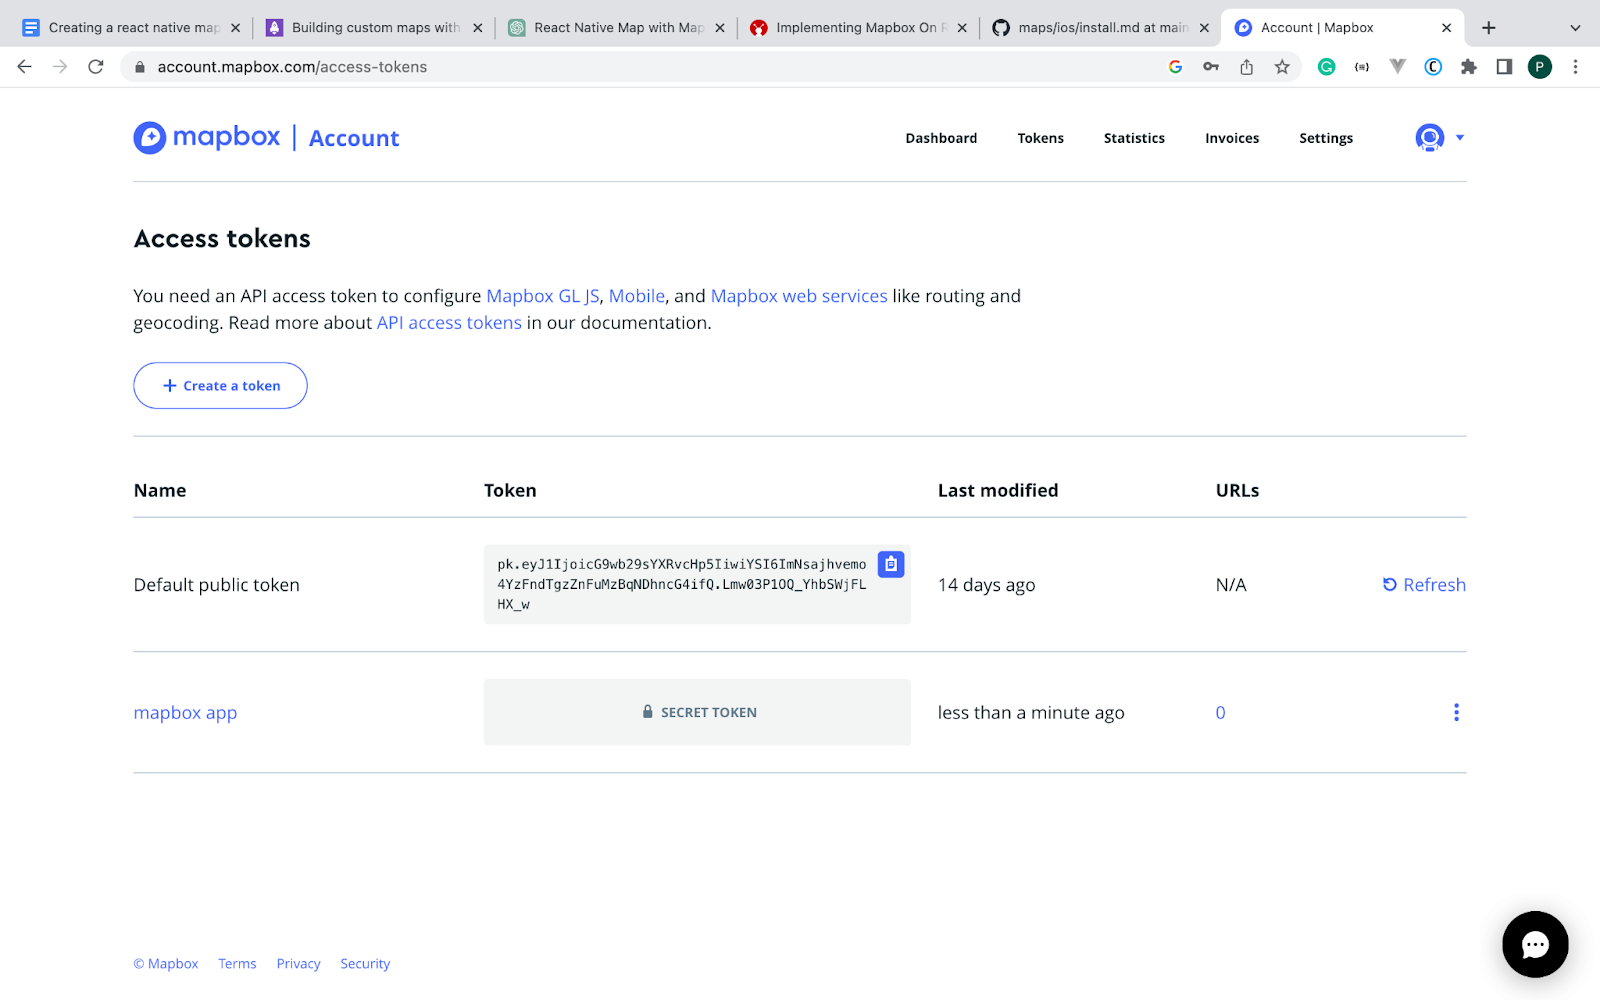Reload the current page
Screen dimensions: 1600x1000
pos(96,67)
